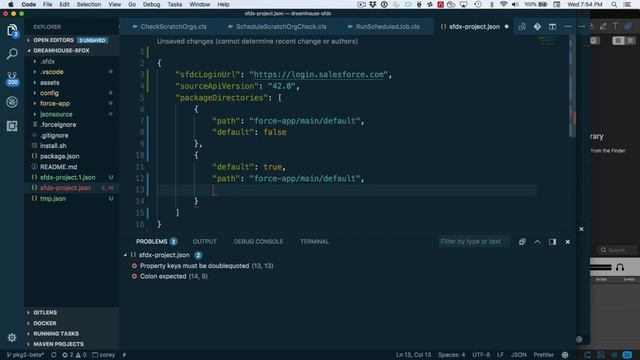640x360 pixels.
Task: Split the editor with split icon
Action: pos(552,27)
